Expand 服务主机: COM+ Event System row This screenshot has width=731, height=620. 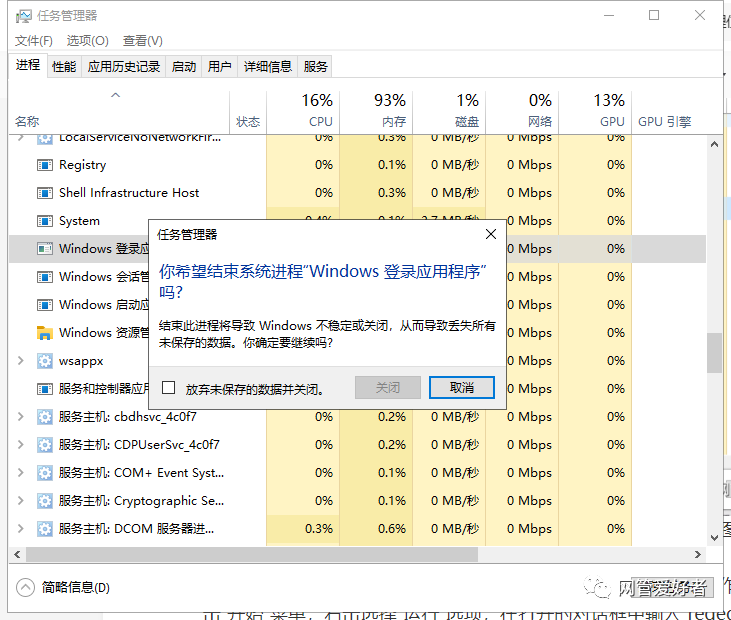pyautogui.click(x=21, y=473)
